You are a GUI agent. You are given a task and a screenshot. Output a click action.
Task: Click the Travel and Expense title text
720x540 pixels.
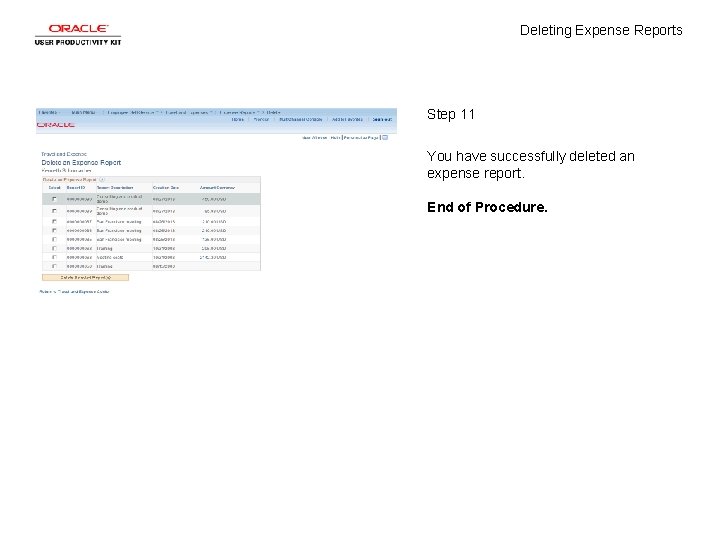(64, 154)
